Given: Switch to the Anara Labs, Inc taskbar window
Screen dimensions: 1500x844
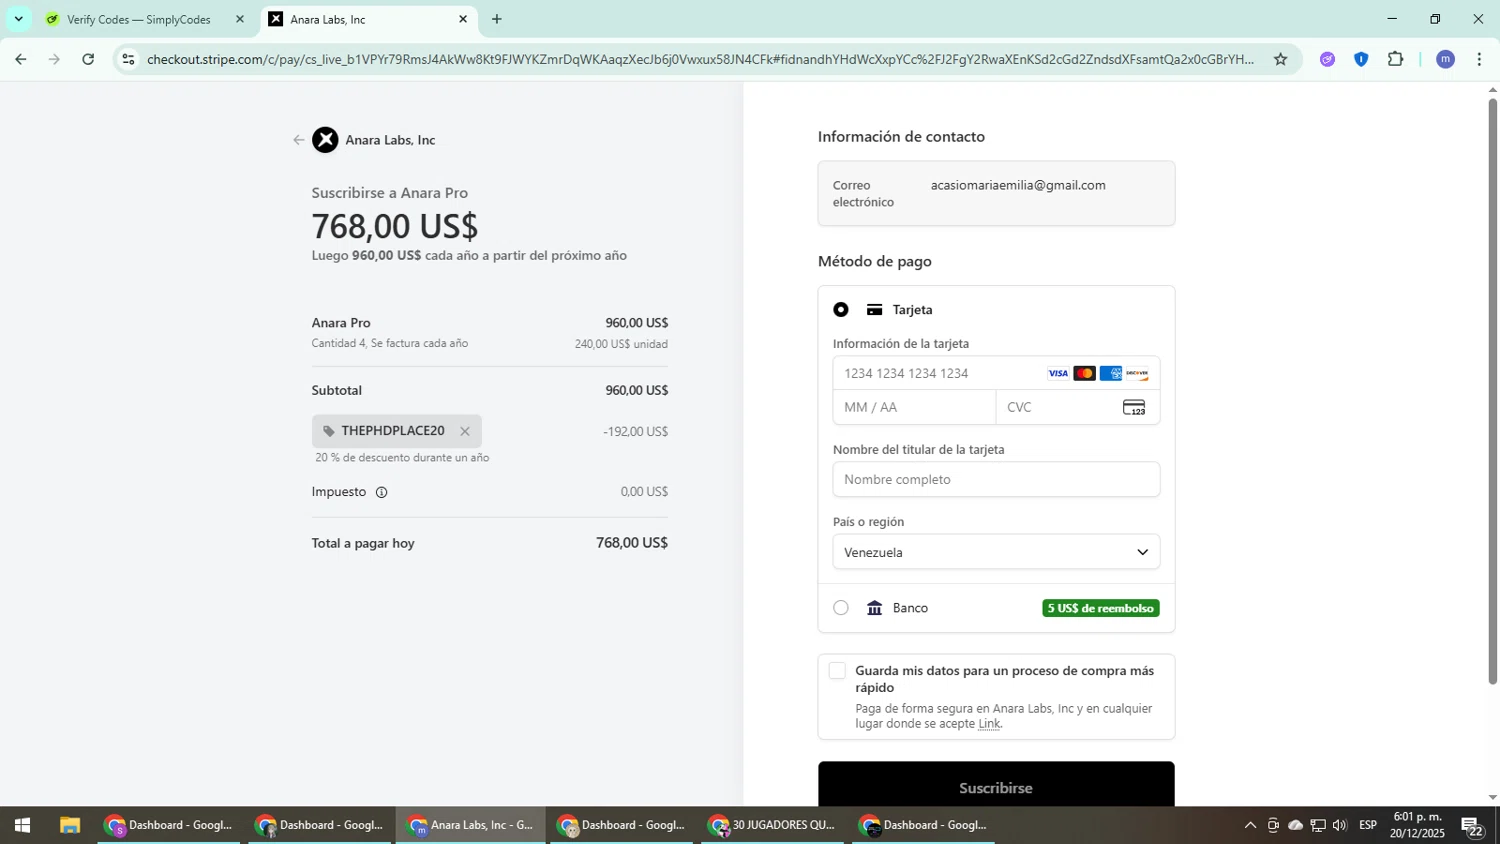Looking at the screenshot, I should pos(471,825).
